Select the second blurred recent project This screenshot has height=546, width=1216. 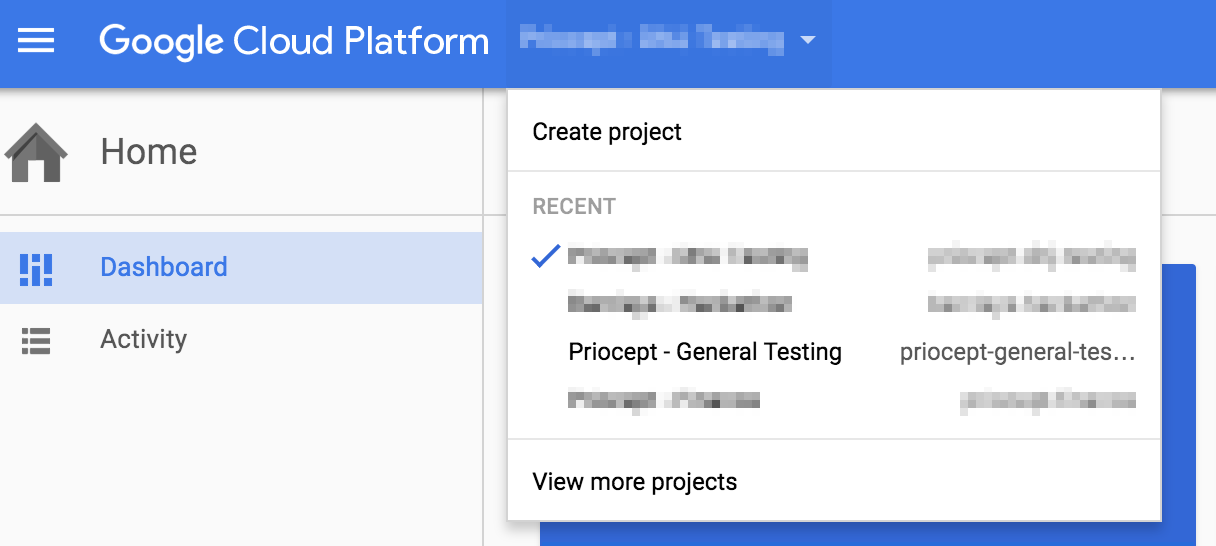click(834, 304)
